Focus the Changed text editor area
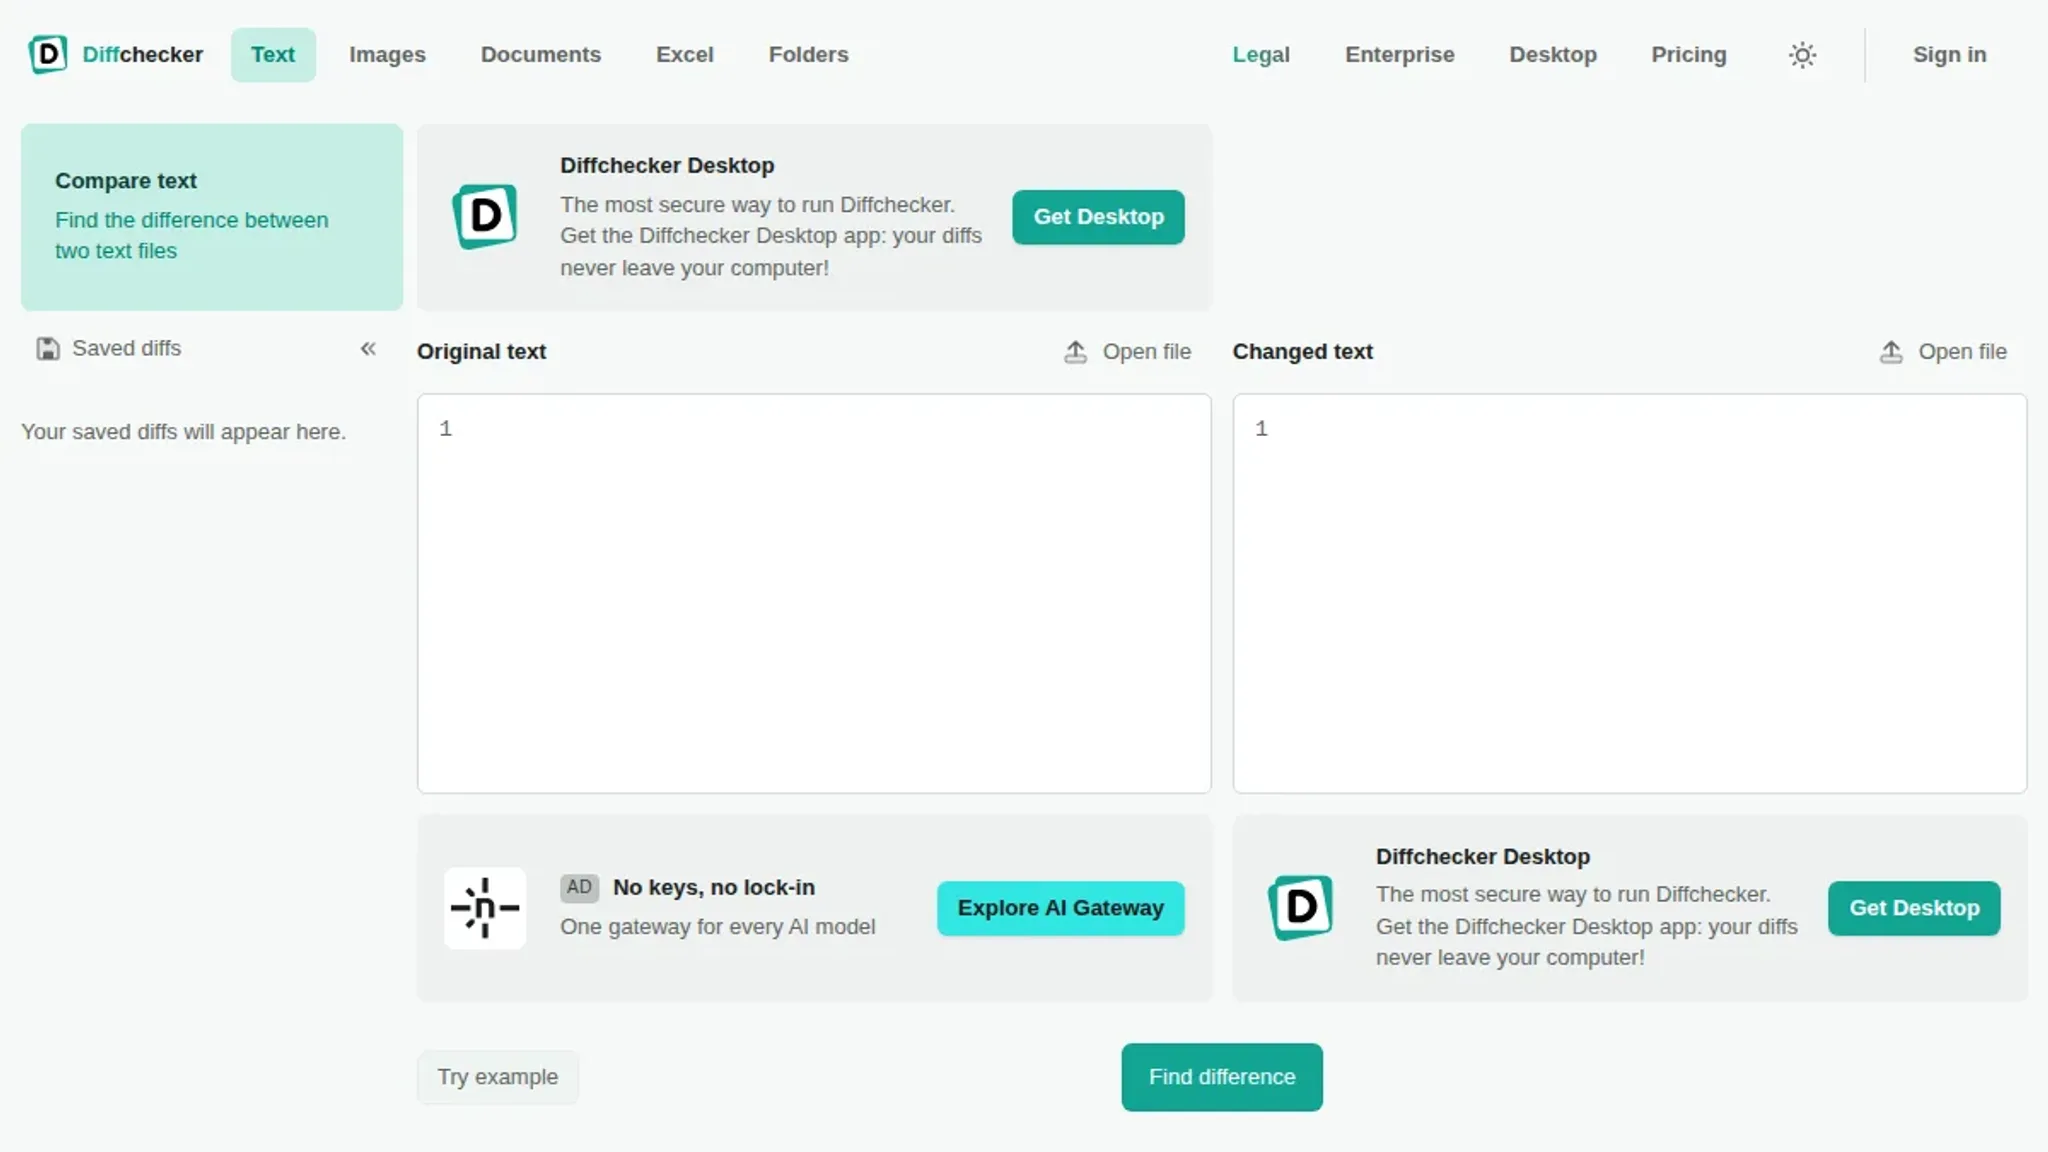The height and width of the screenshot is (1152, 2048). [1630, 593]
